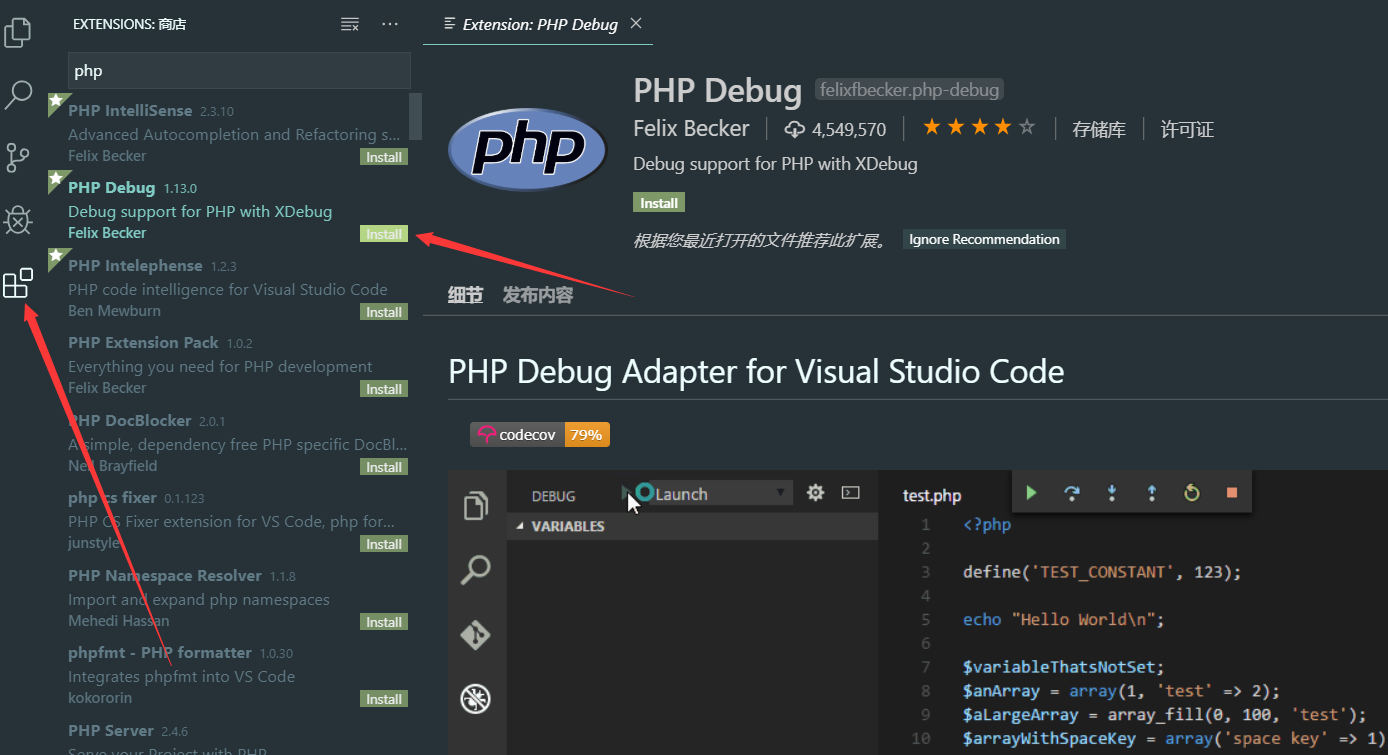The height and width of the screenshot is (755, 1388).
Task: Install PHP Debug from the results list
Action: point(384,234)
